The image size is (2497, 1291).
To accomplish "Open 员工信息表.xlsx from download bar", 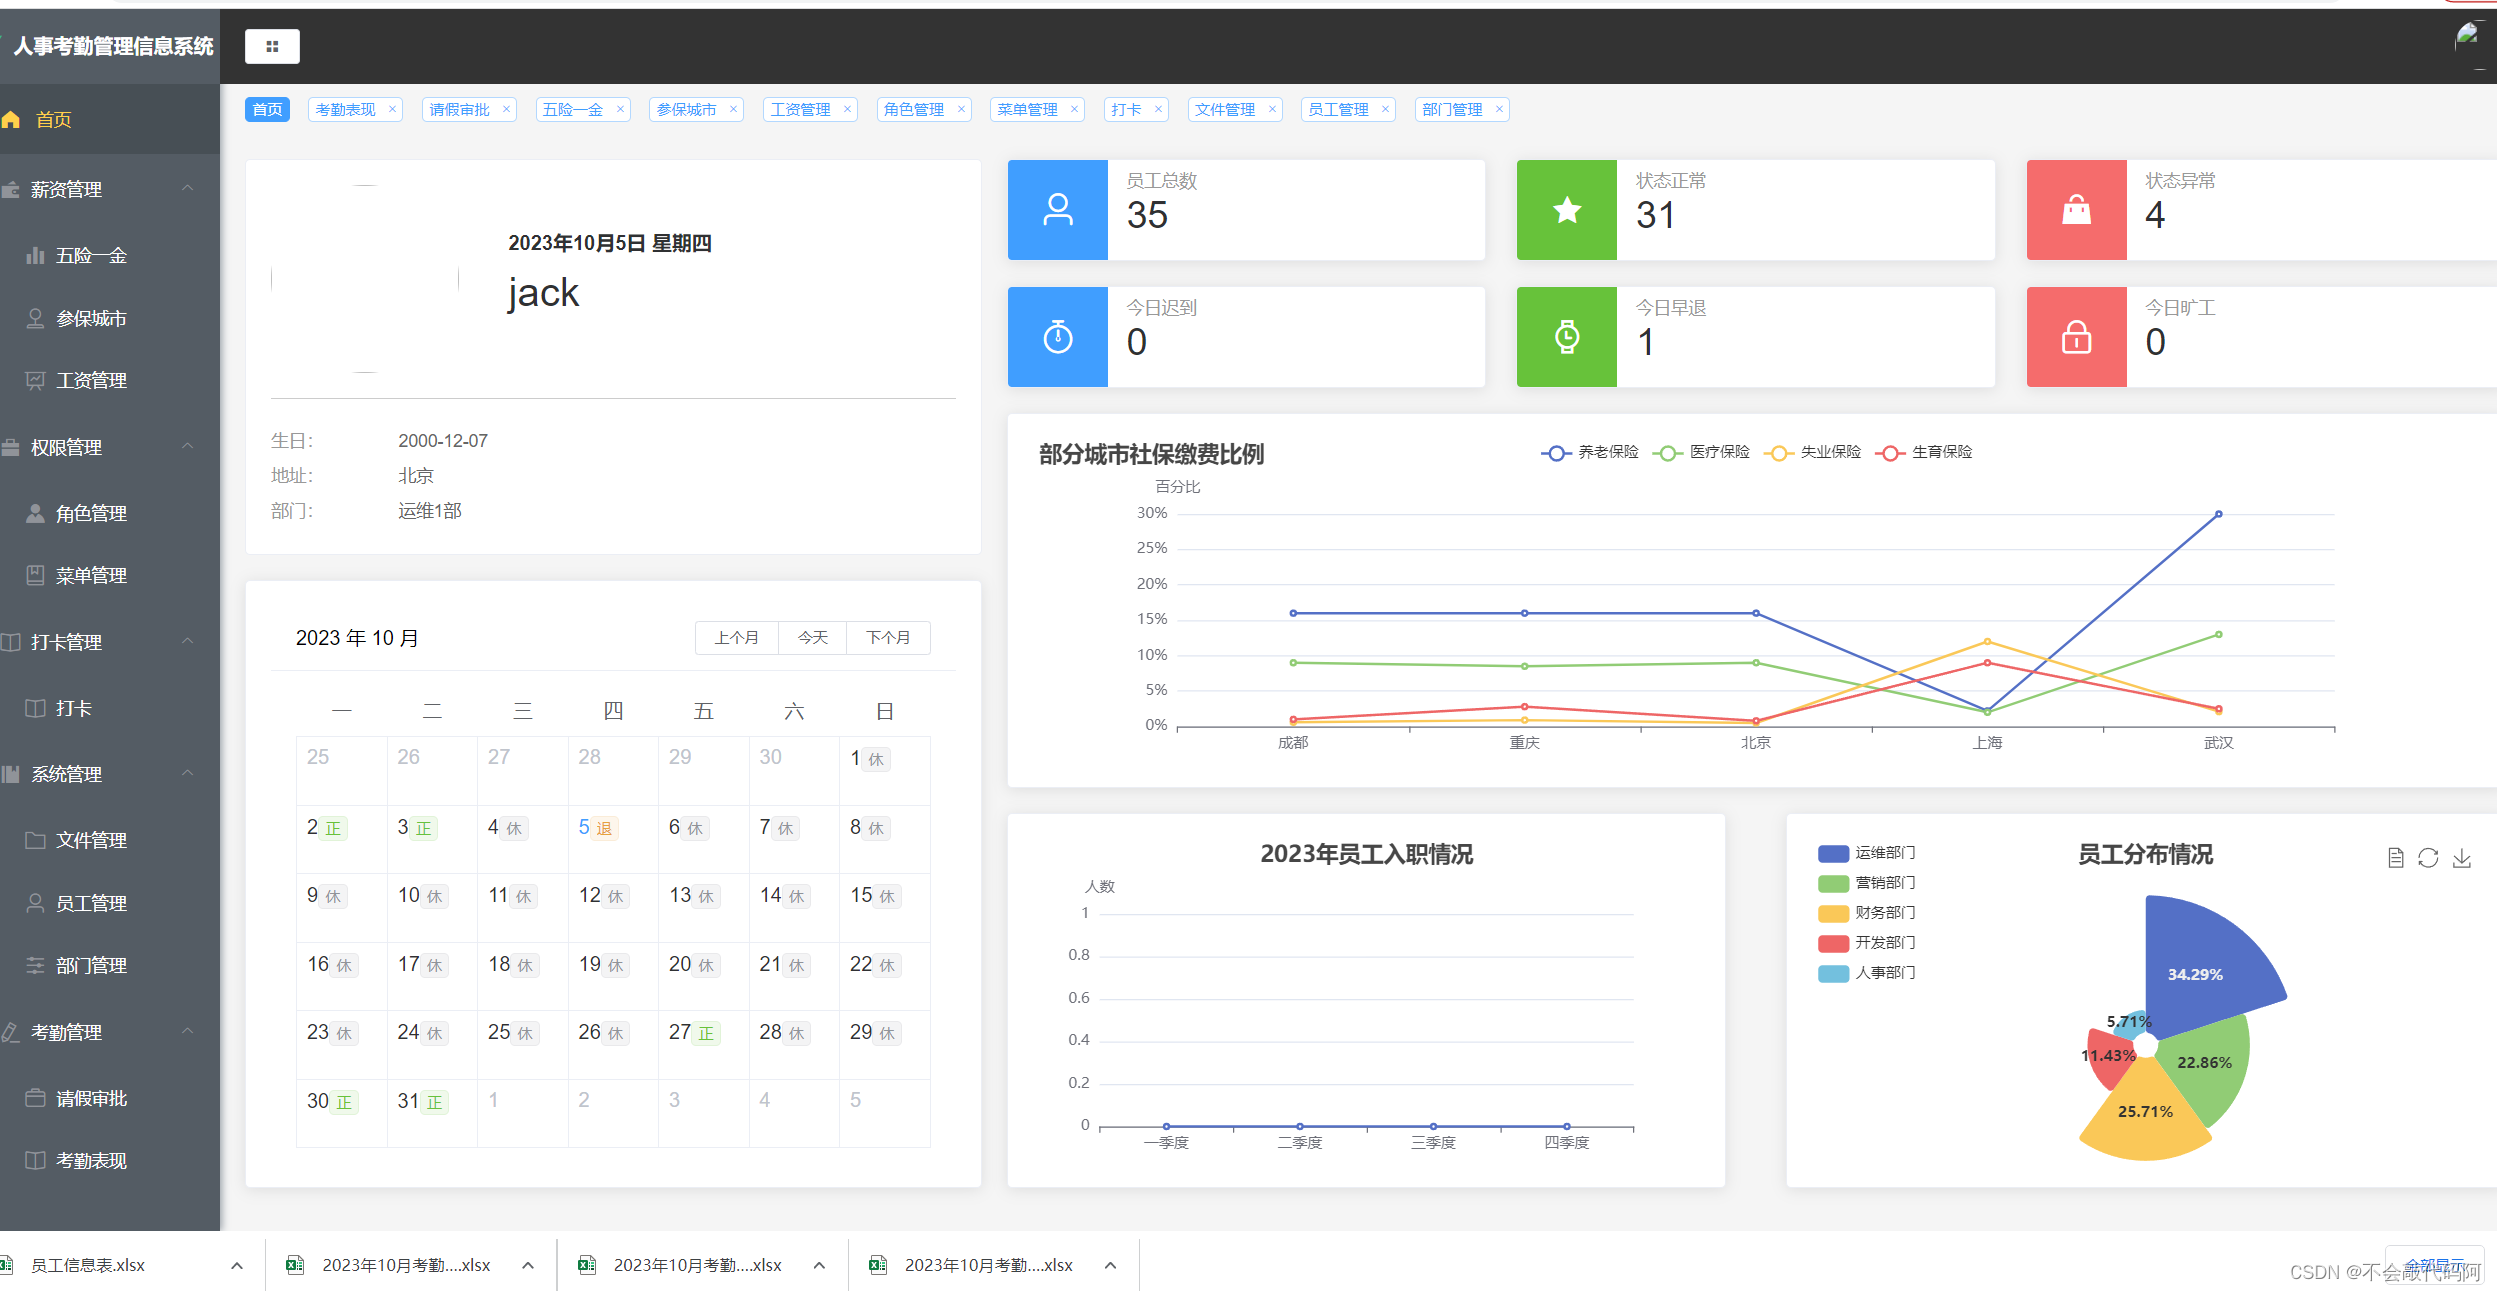I will pyautogui.click(x=88, y=1266).
